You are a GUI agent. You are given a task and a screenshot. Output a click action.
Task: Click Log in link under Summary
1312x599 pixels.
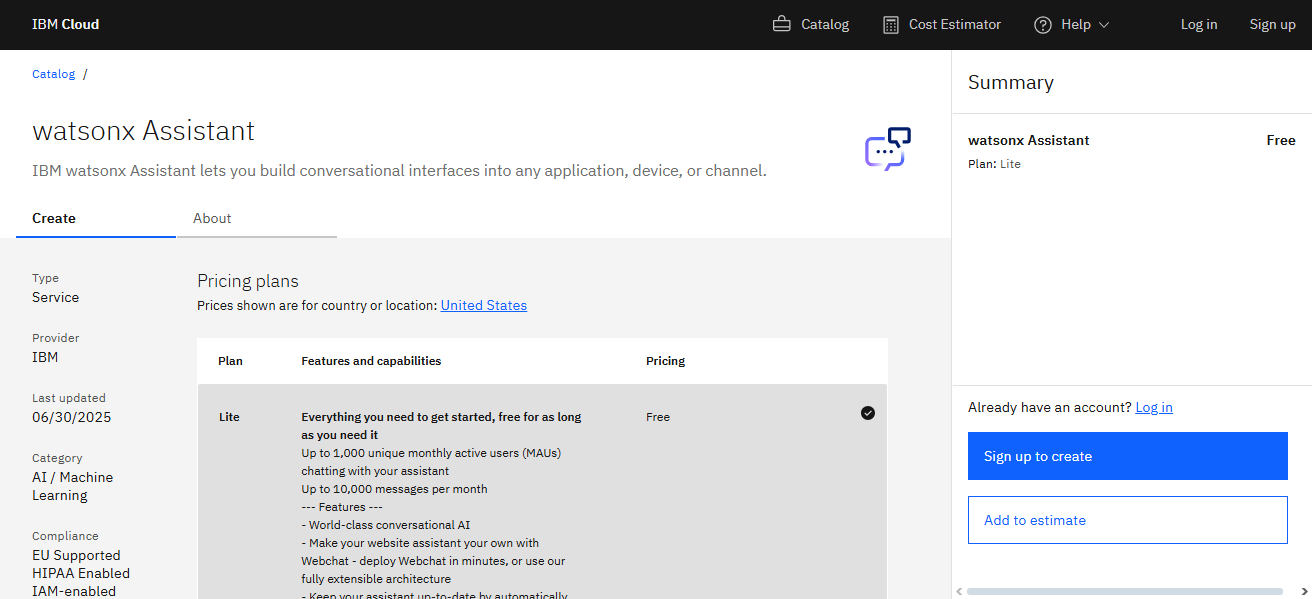pos(1154,407)
